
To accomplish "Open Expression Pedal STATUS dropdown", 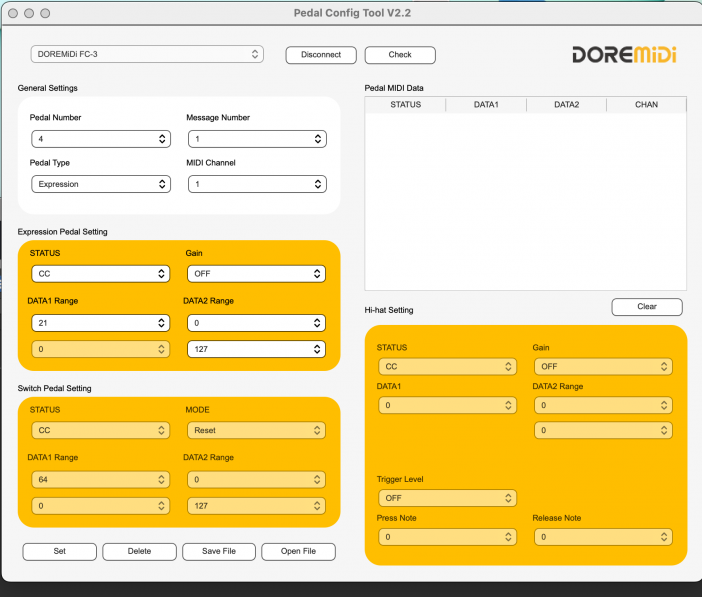I will click(x=100, y=273).
